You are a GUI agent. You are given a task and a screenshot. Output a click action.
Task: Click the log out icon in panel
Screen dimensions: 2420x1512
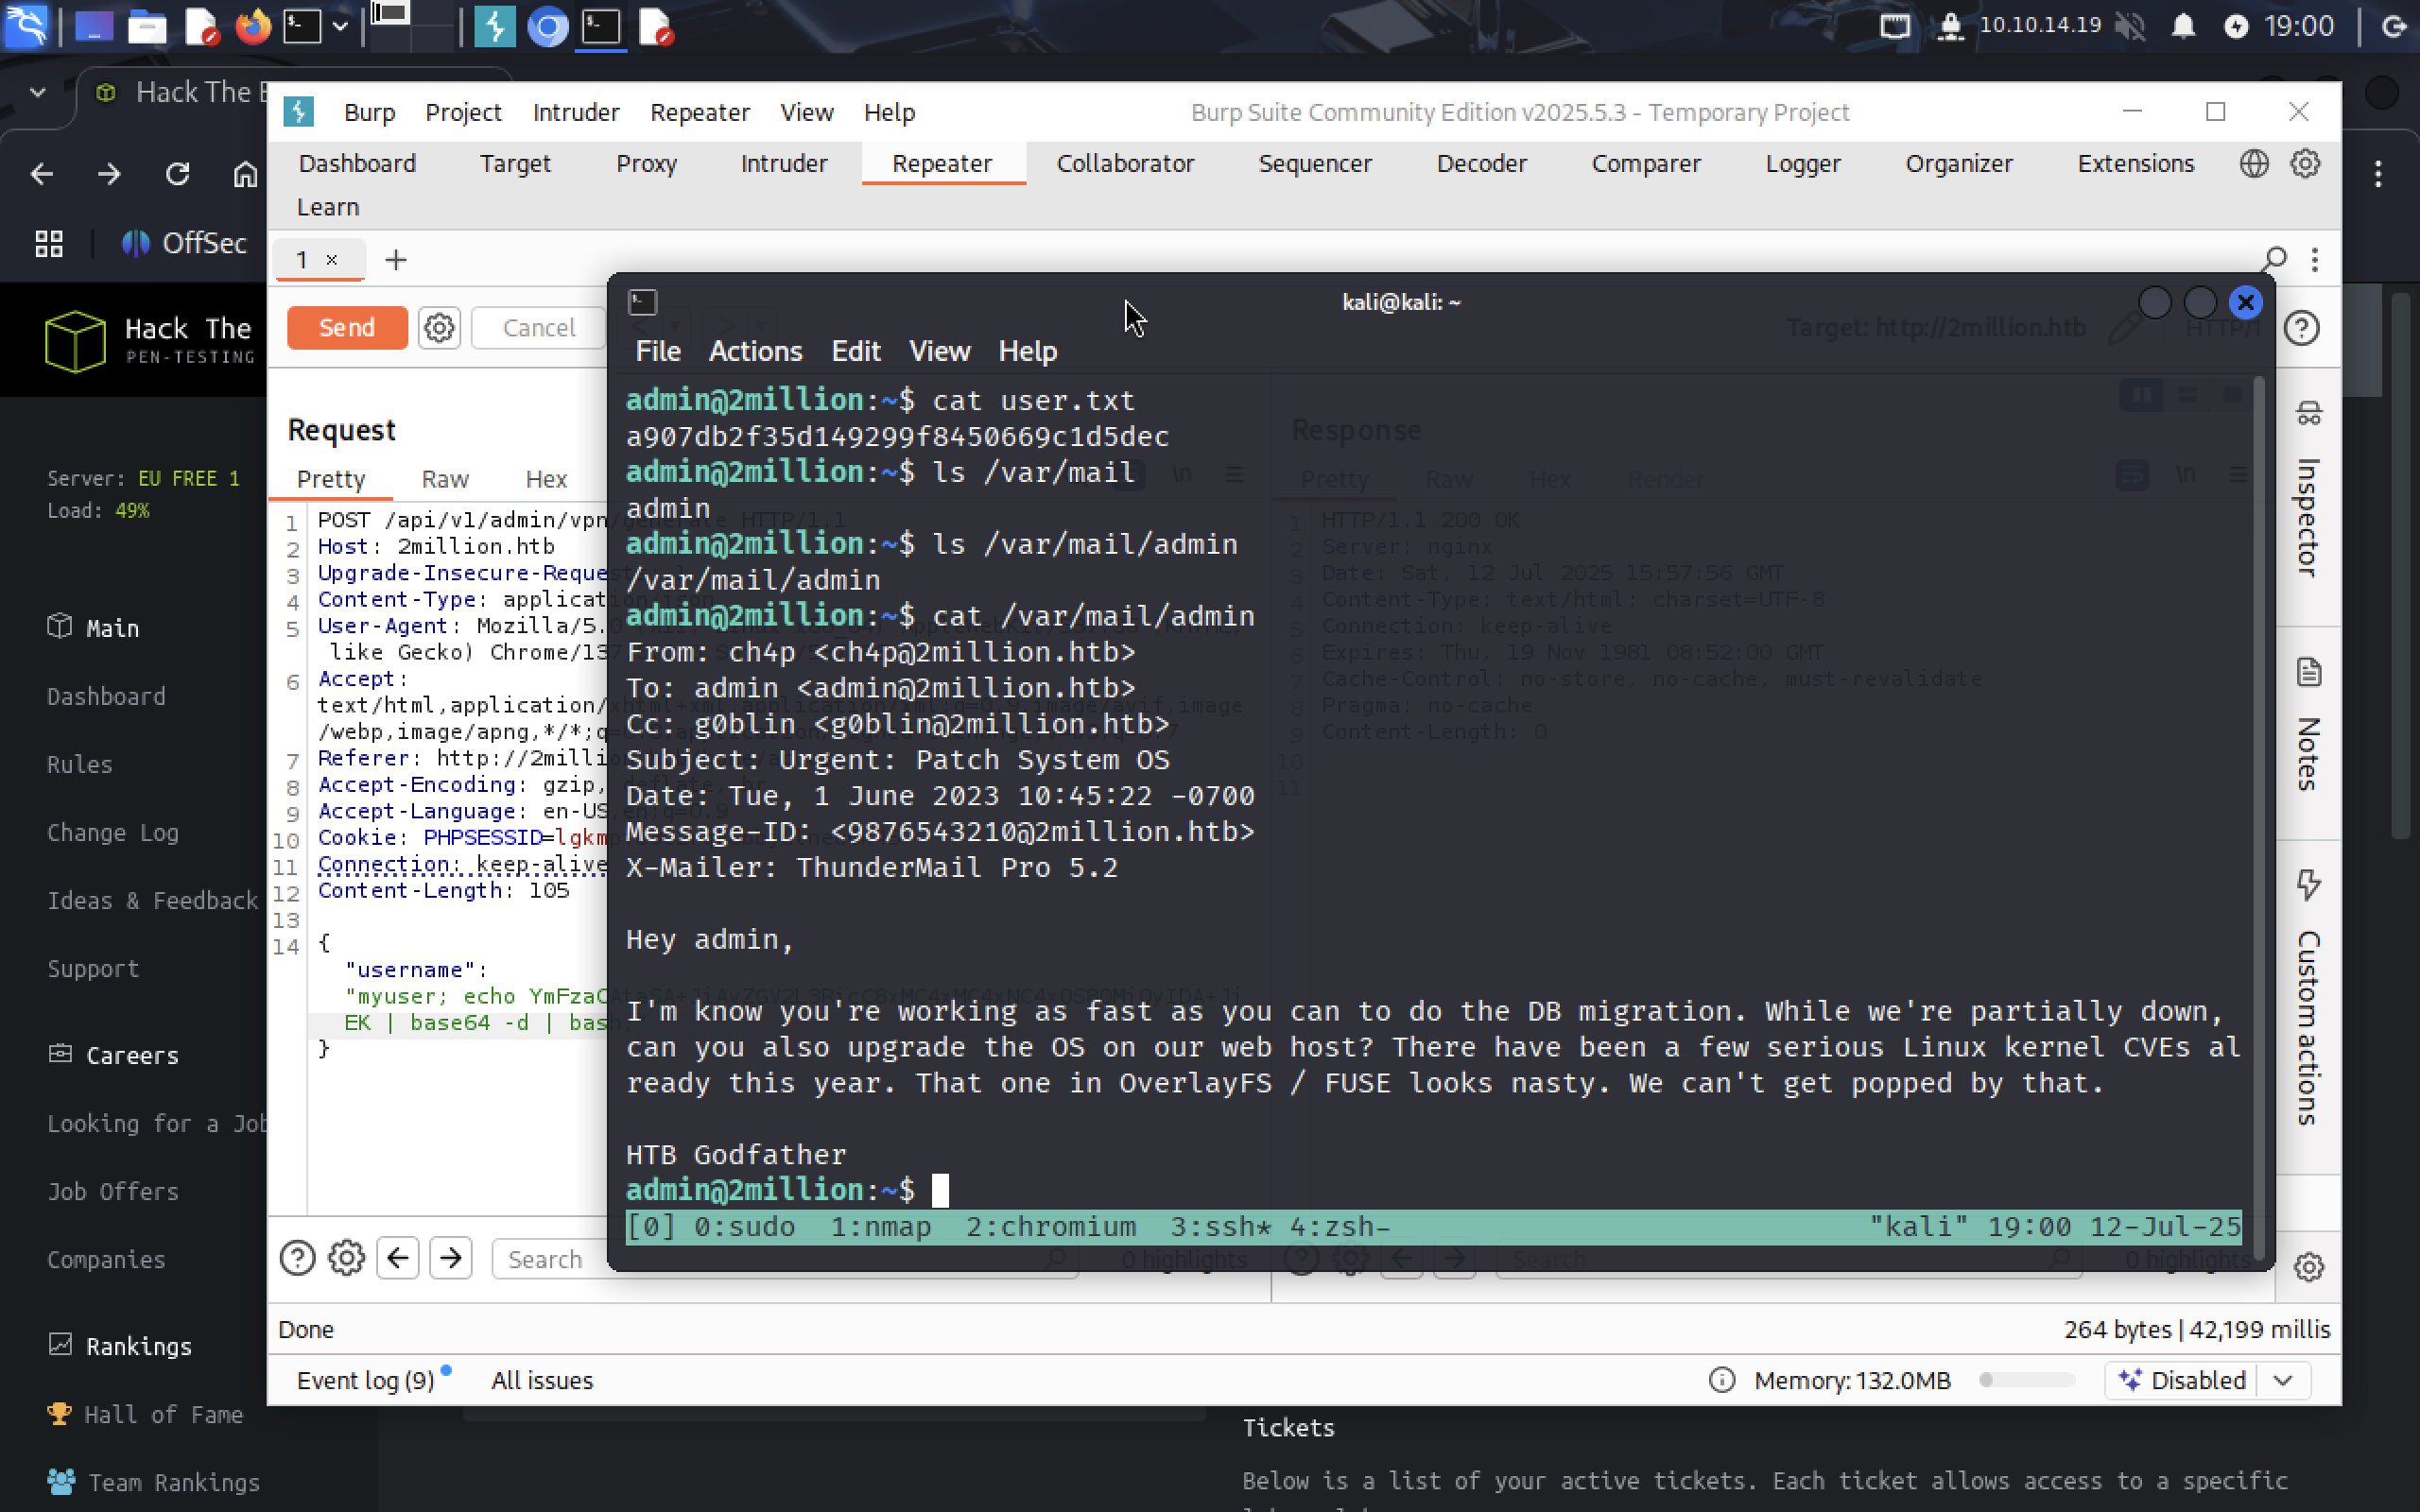tap(2395, 26)
